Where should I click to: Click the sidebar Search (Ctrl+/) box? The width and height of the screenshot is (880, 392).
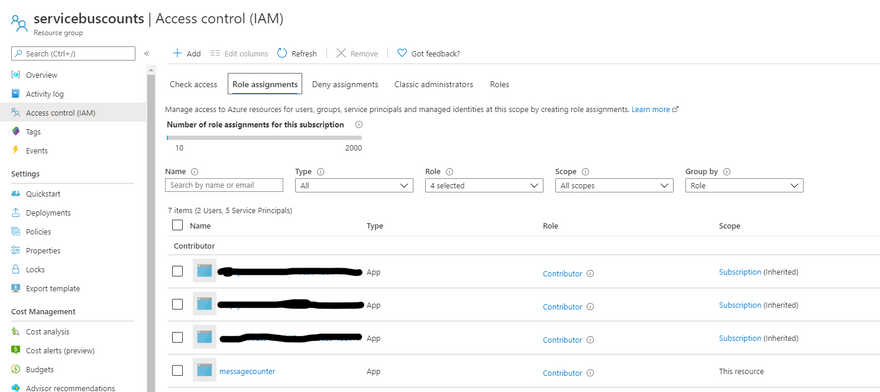click(74, 53)
